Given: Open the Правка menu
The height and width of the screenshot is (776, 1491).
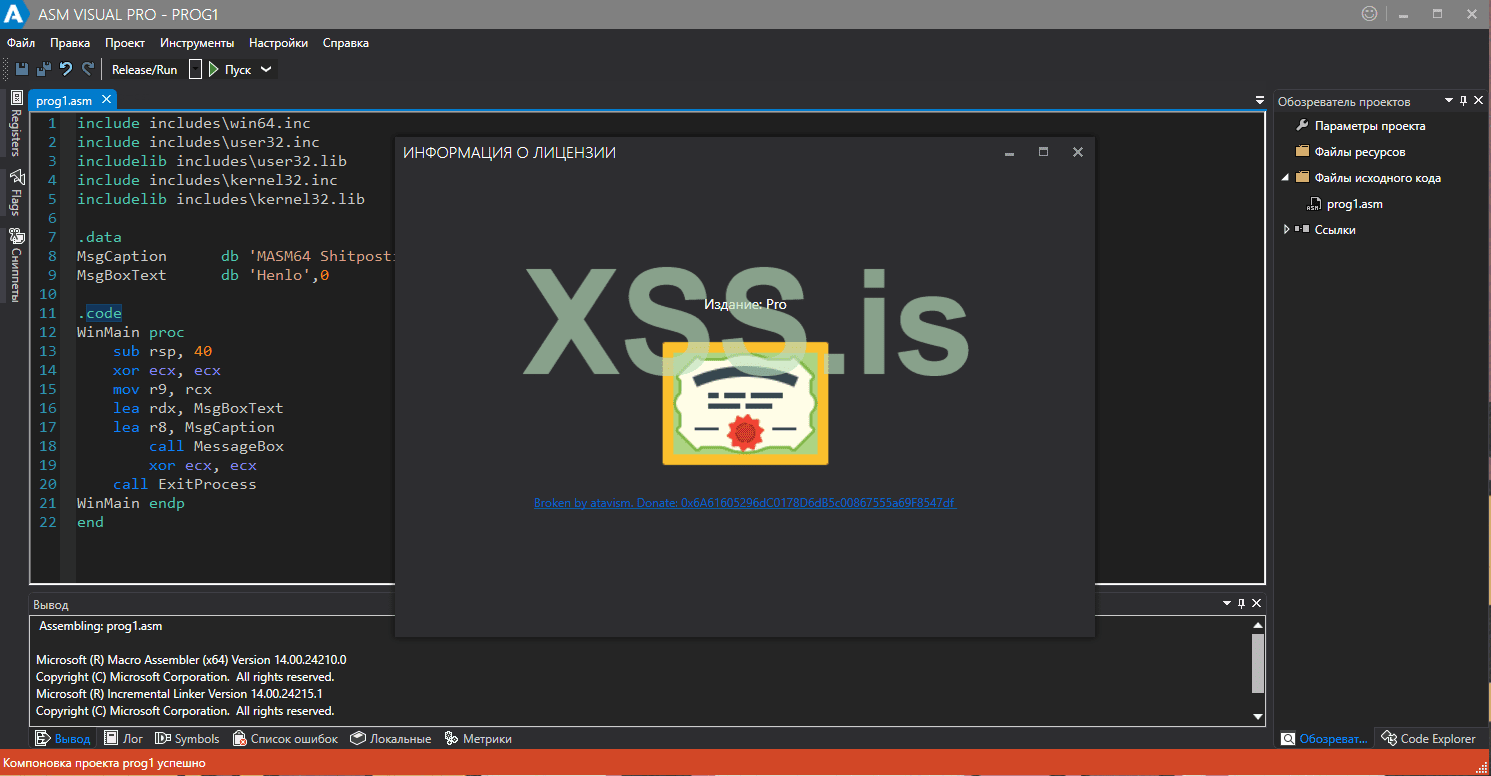Looking at the screenshot, I should pyautogui.click(x=70, y=43).
